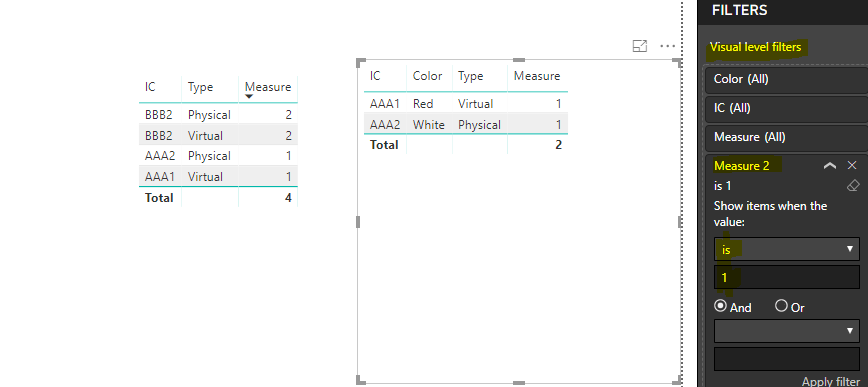Expand the IC (All) filter card

coord(786,108)
